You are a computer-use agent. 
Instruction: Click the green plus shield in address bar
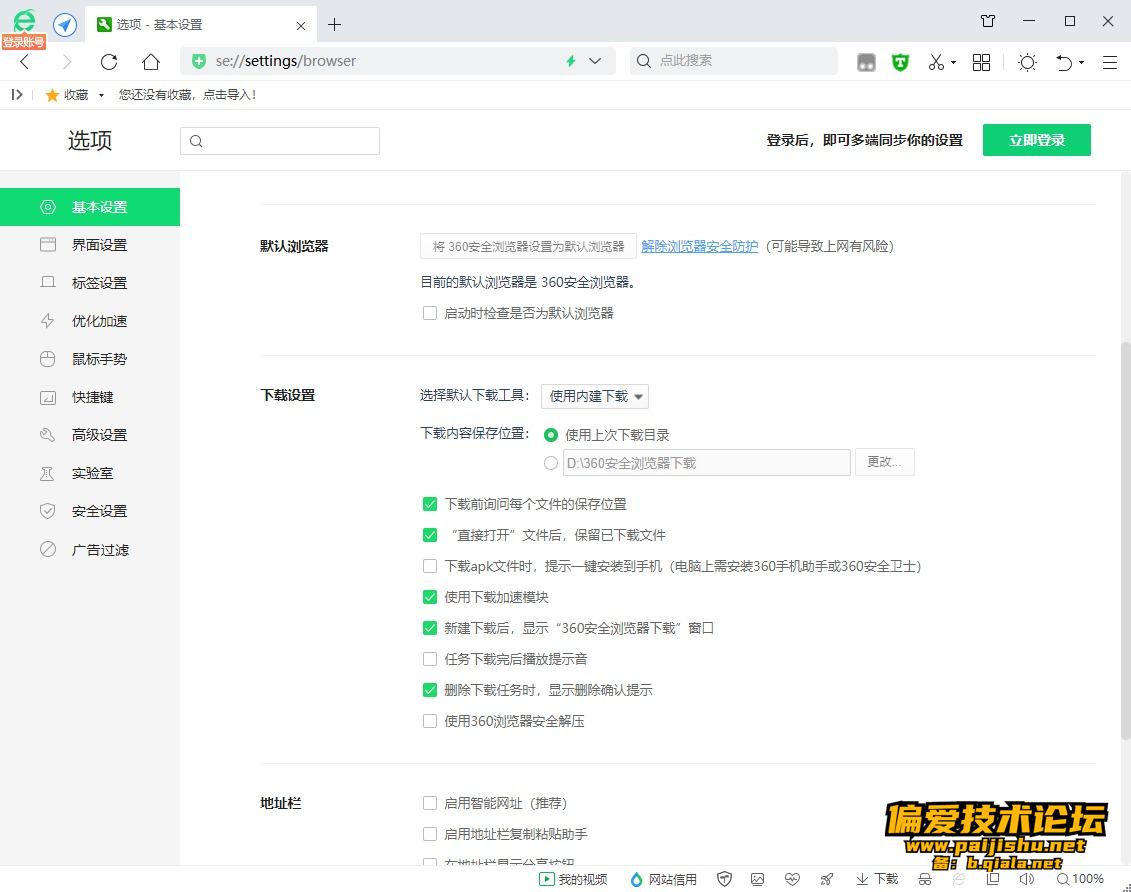pos(199,61)
